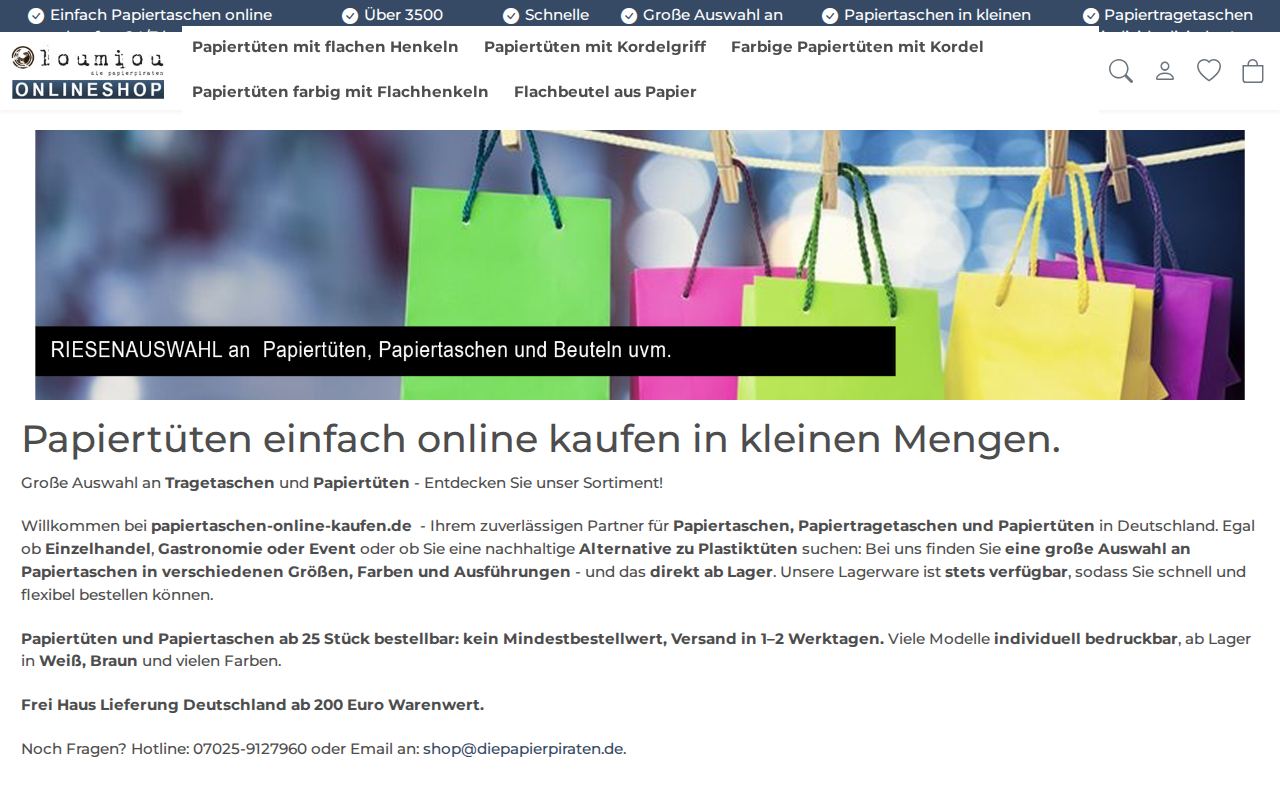
Task: Click bold text 'stets verfügbar'
Action: (1007, 572)
